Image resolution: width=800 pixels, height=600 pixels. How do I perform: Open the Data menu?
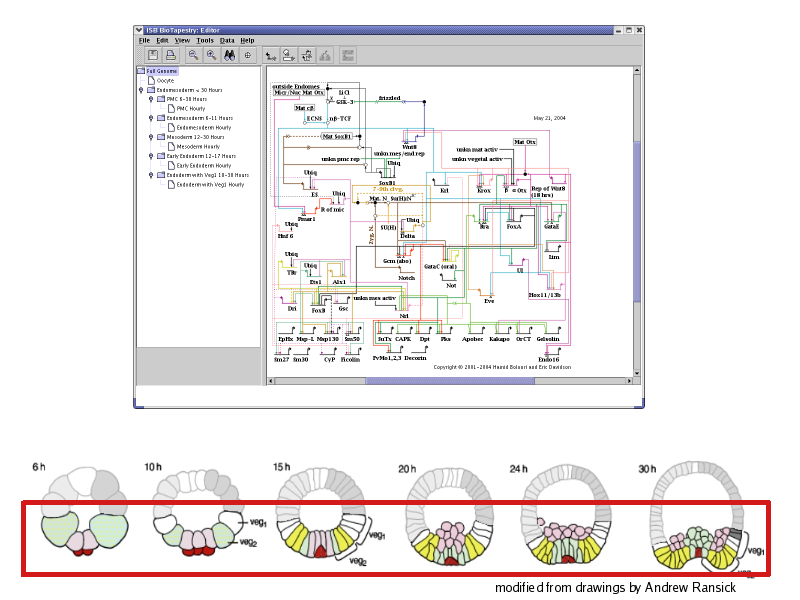[x=227, y=40]
